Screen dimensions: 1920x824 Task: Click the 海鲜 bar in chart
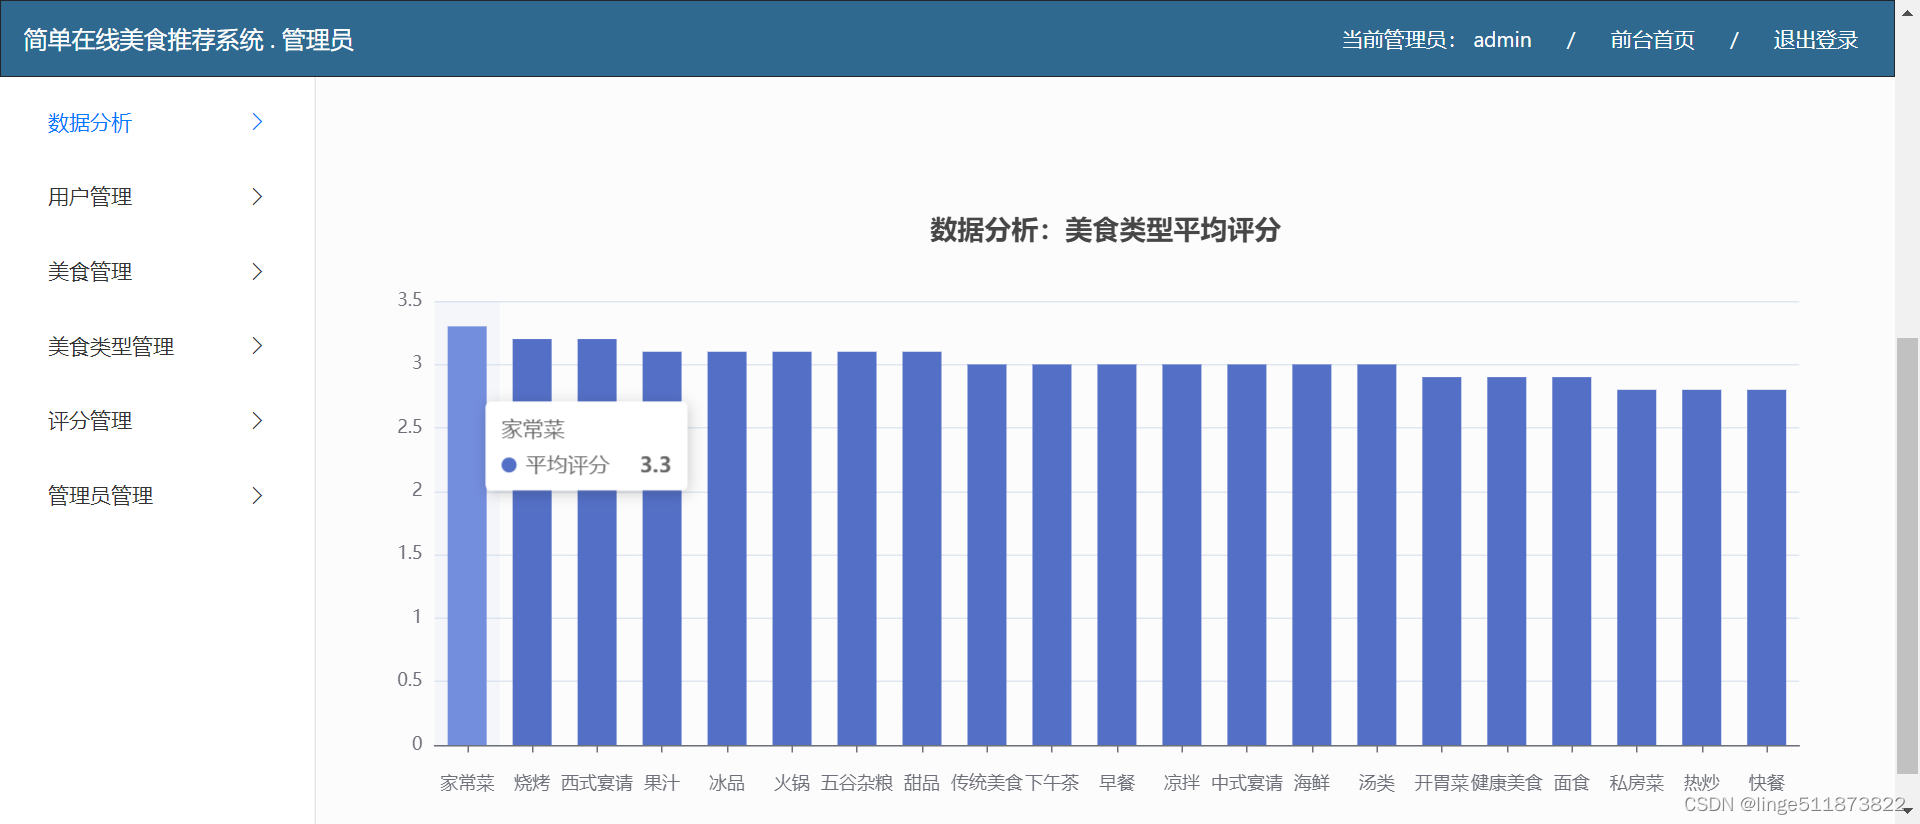click(x=1312, y=555)
